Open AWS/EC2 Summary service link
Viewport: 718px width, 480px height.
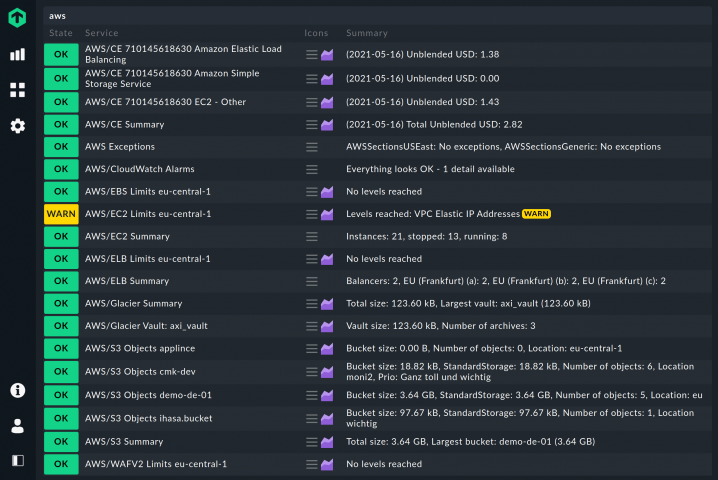pyautogui.click(x=127, y=236)
